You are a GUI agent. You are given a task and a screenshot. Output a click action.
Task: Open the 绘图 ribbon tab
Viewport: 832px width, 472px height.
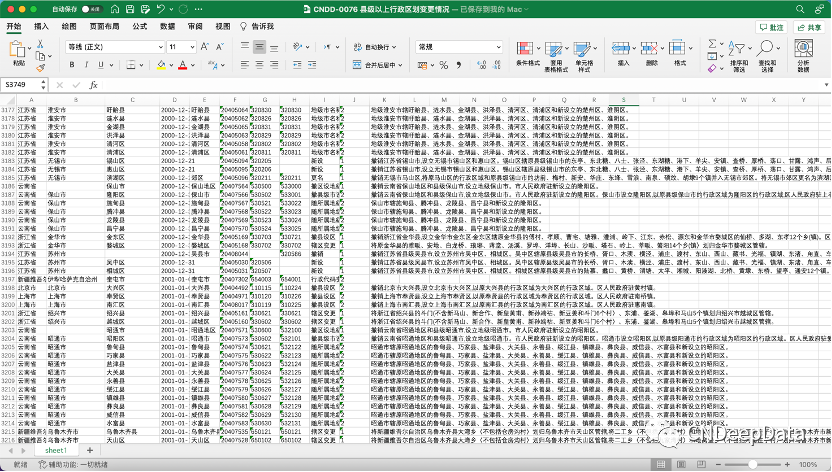coord(69,27)
